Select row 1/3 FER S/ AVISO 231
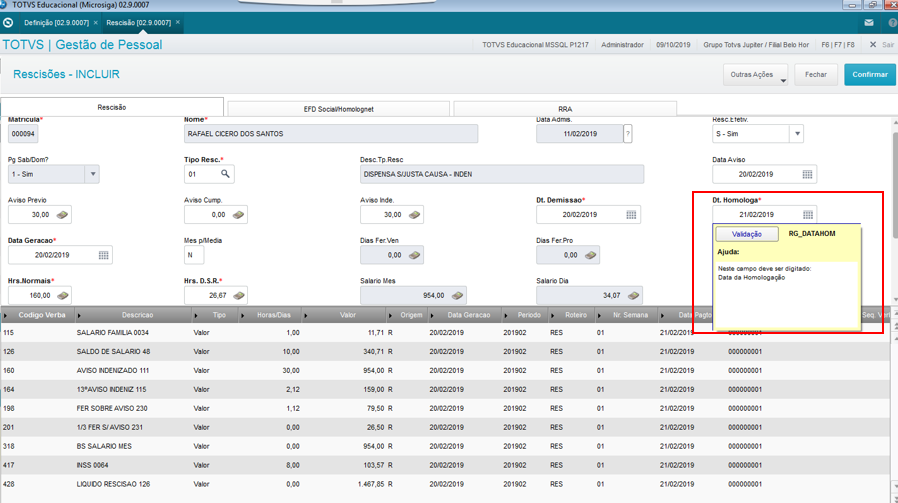 [x=446, y=427]
